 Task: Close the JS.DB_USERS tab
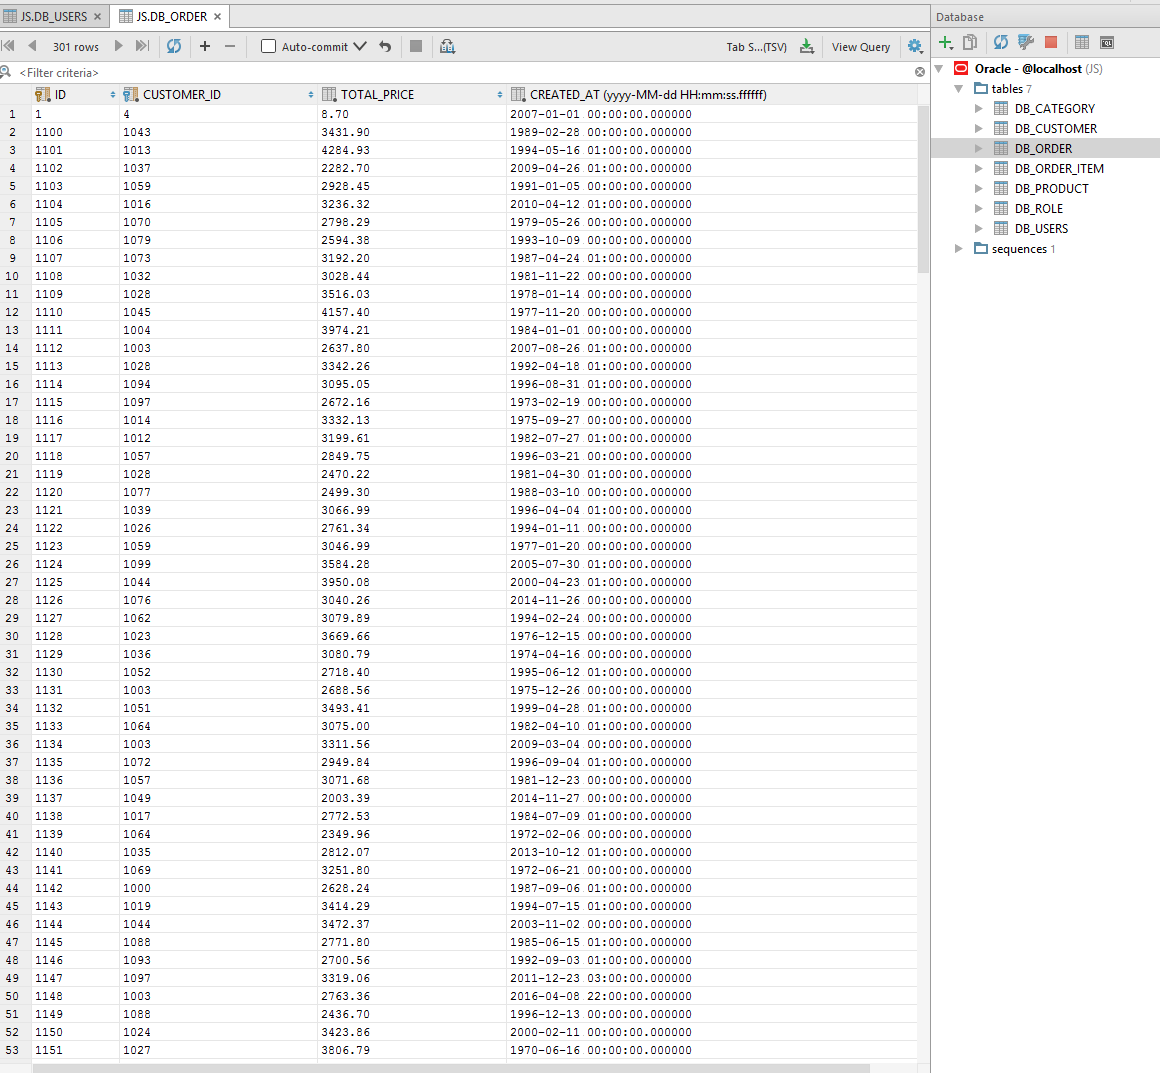pos(98,16)
